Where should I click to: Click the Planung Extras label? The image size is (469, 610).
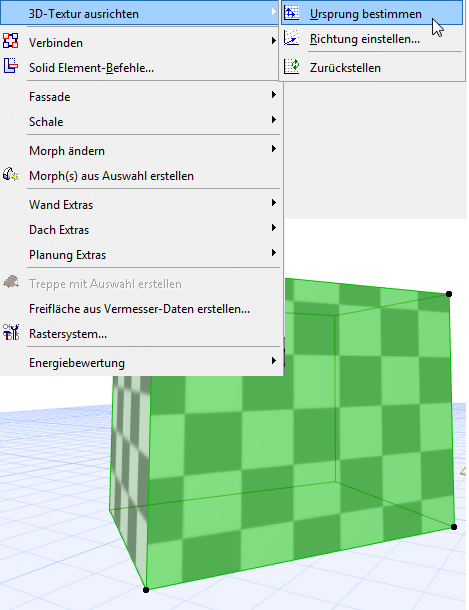[67, 255]
